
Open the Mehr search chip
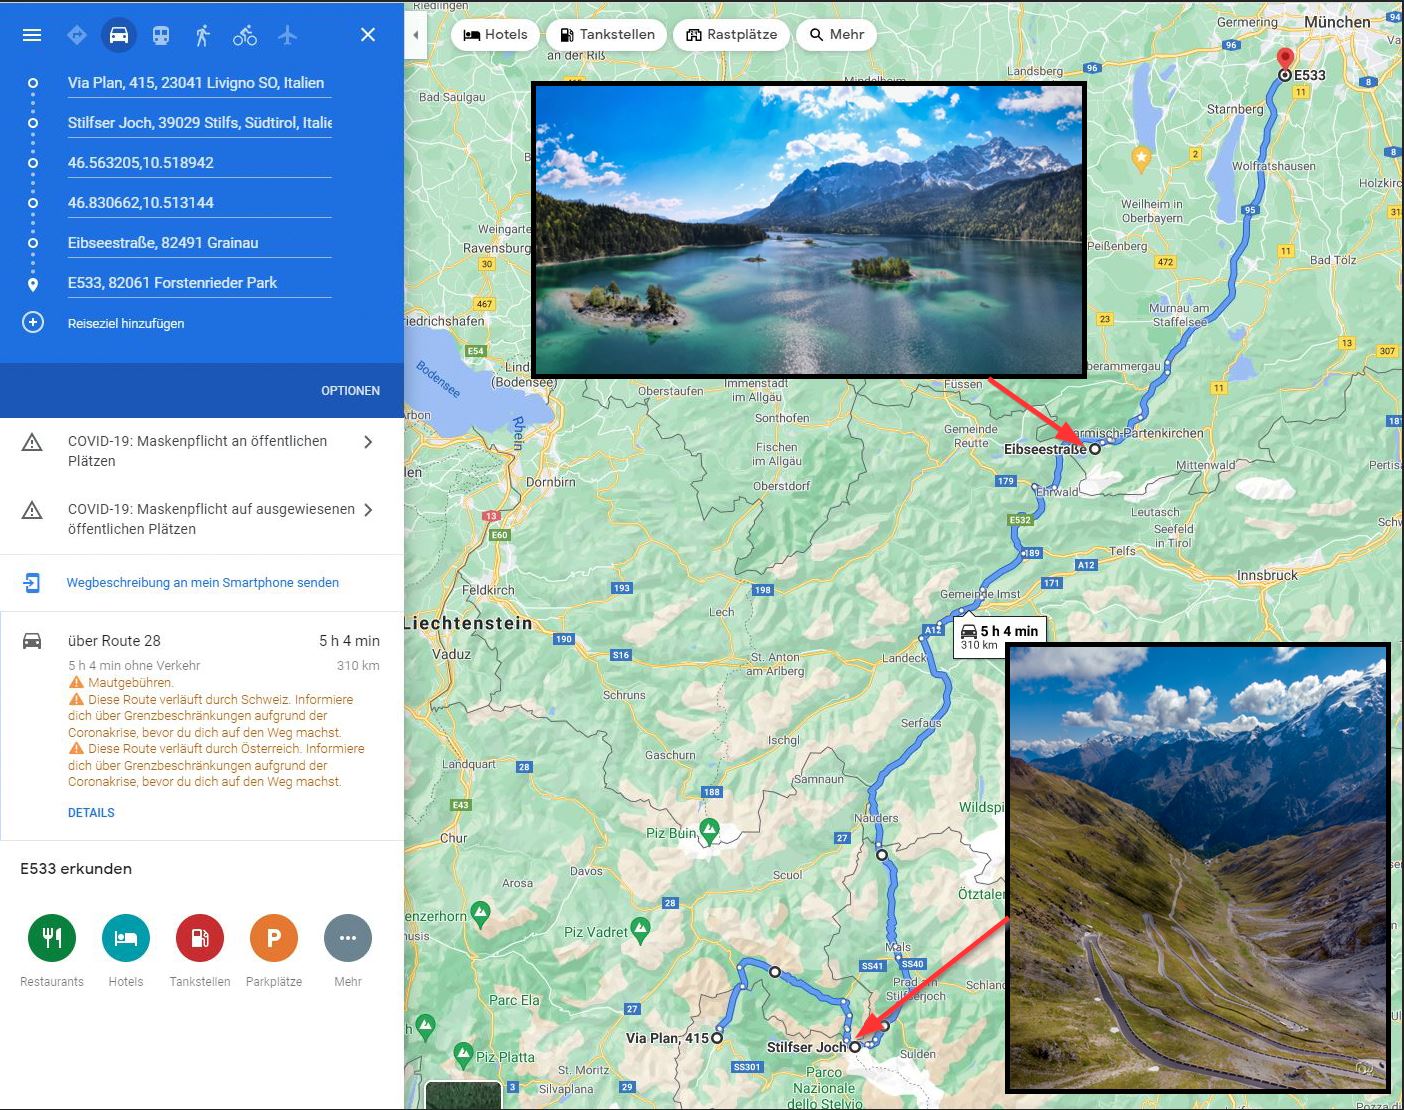click(837, 35)
